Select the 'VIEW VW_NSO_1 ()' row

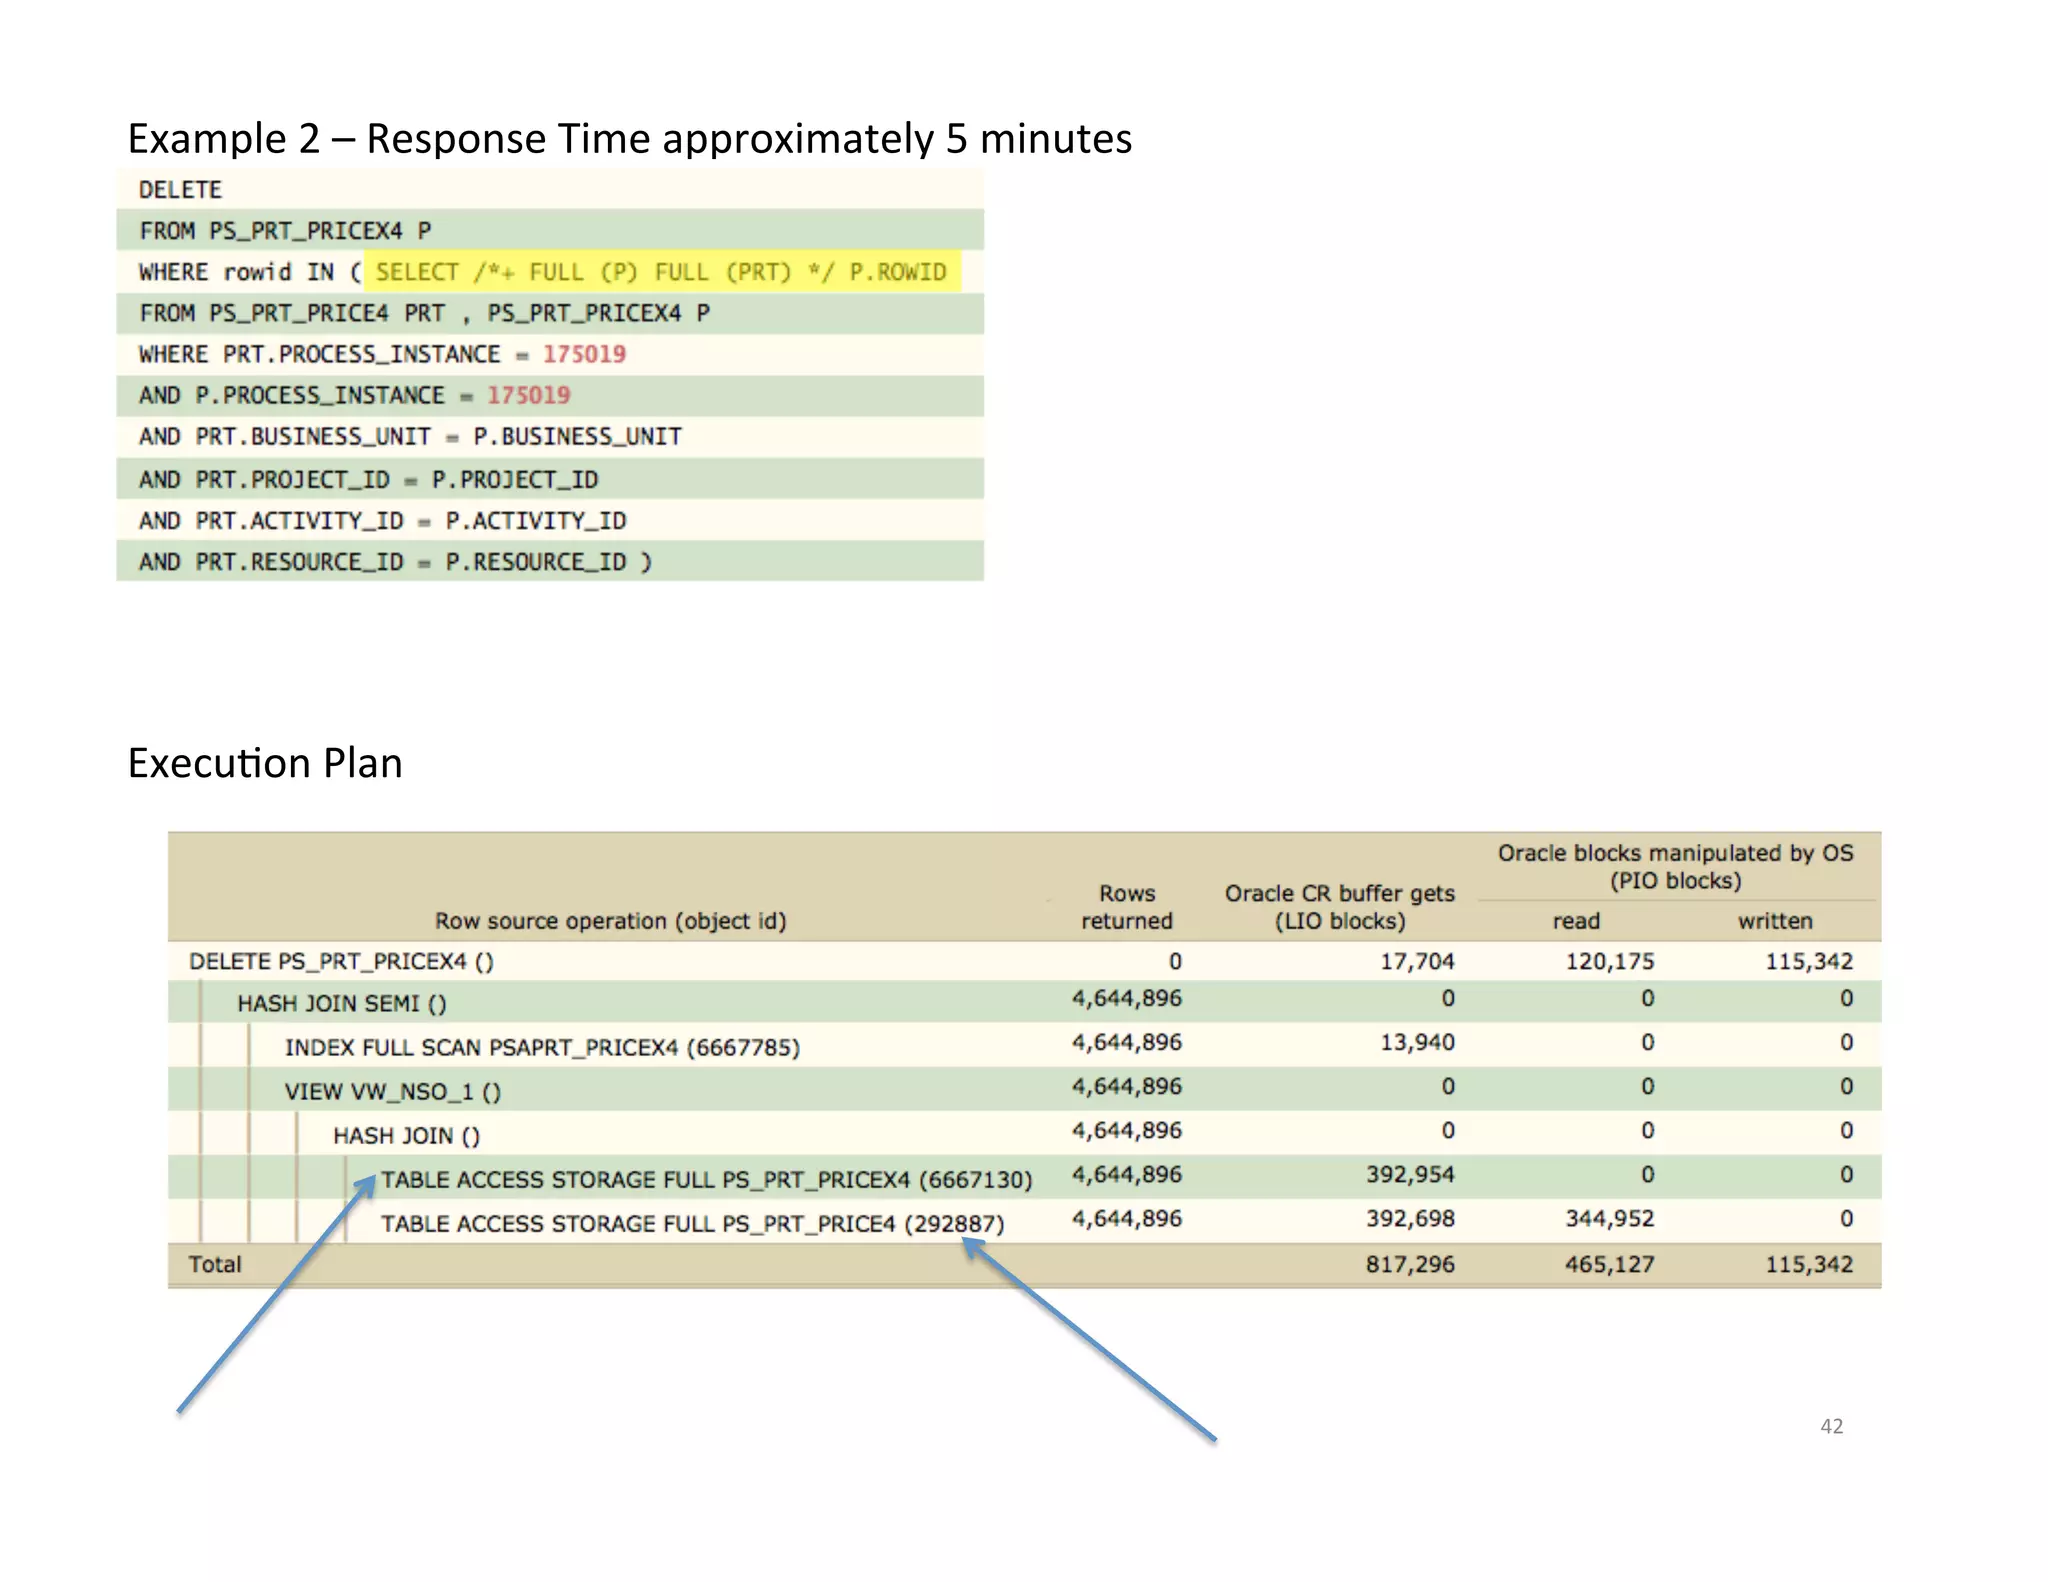tap(392, 1091)
